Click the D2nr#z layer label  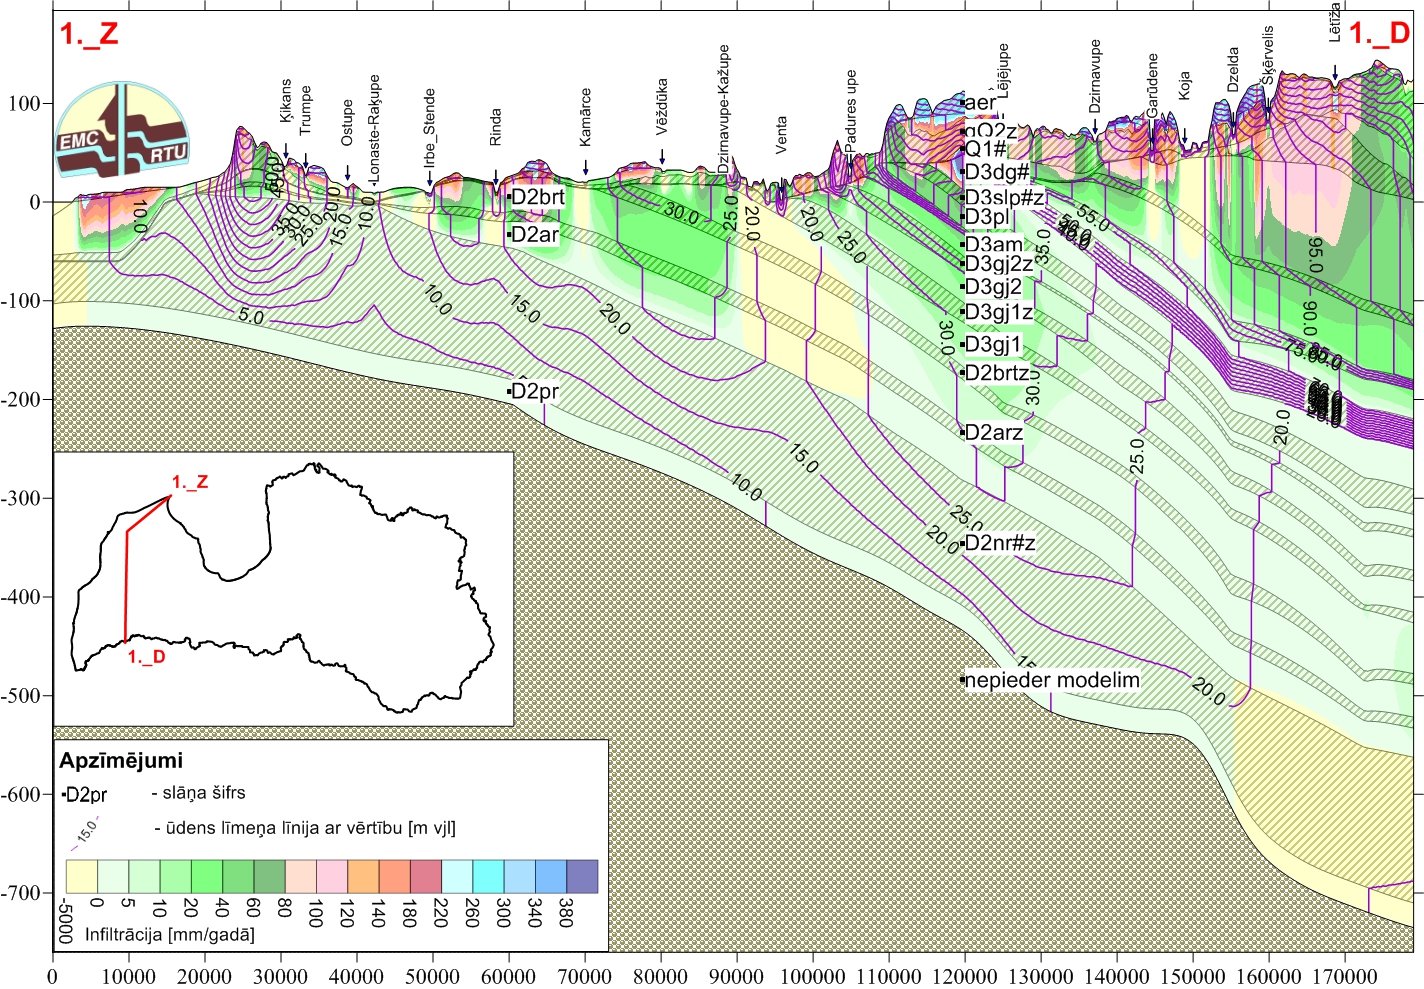coord(999,543)
